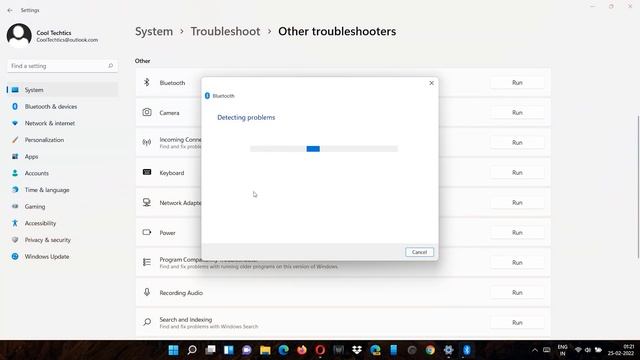Viewport: 640px width, 360px height.
Task: Open Accessibility settings
Action: [62, 223]
